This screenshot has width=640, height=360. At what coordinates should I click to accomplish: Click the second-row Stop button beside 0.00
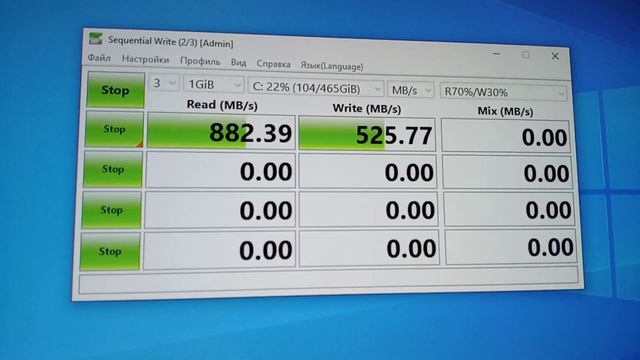(x=113, y=169)
